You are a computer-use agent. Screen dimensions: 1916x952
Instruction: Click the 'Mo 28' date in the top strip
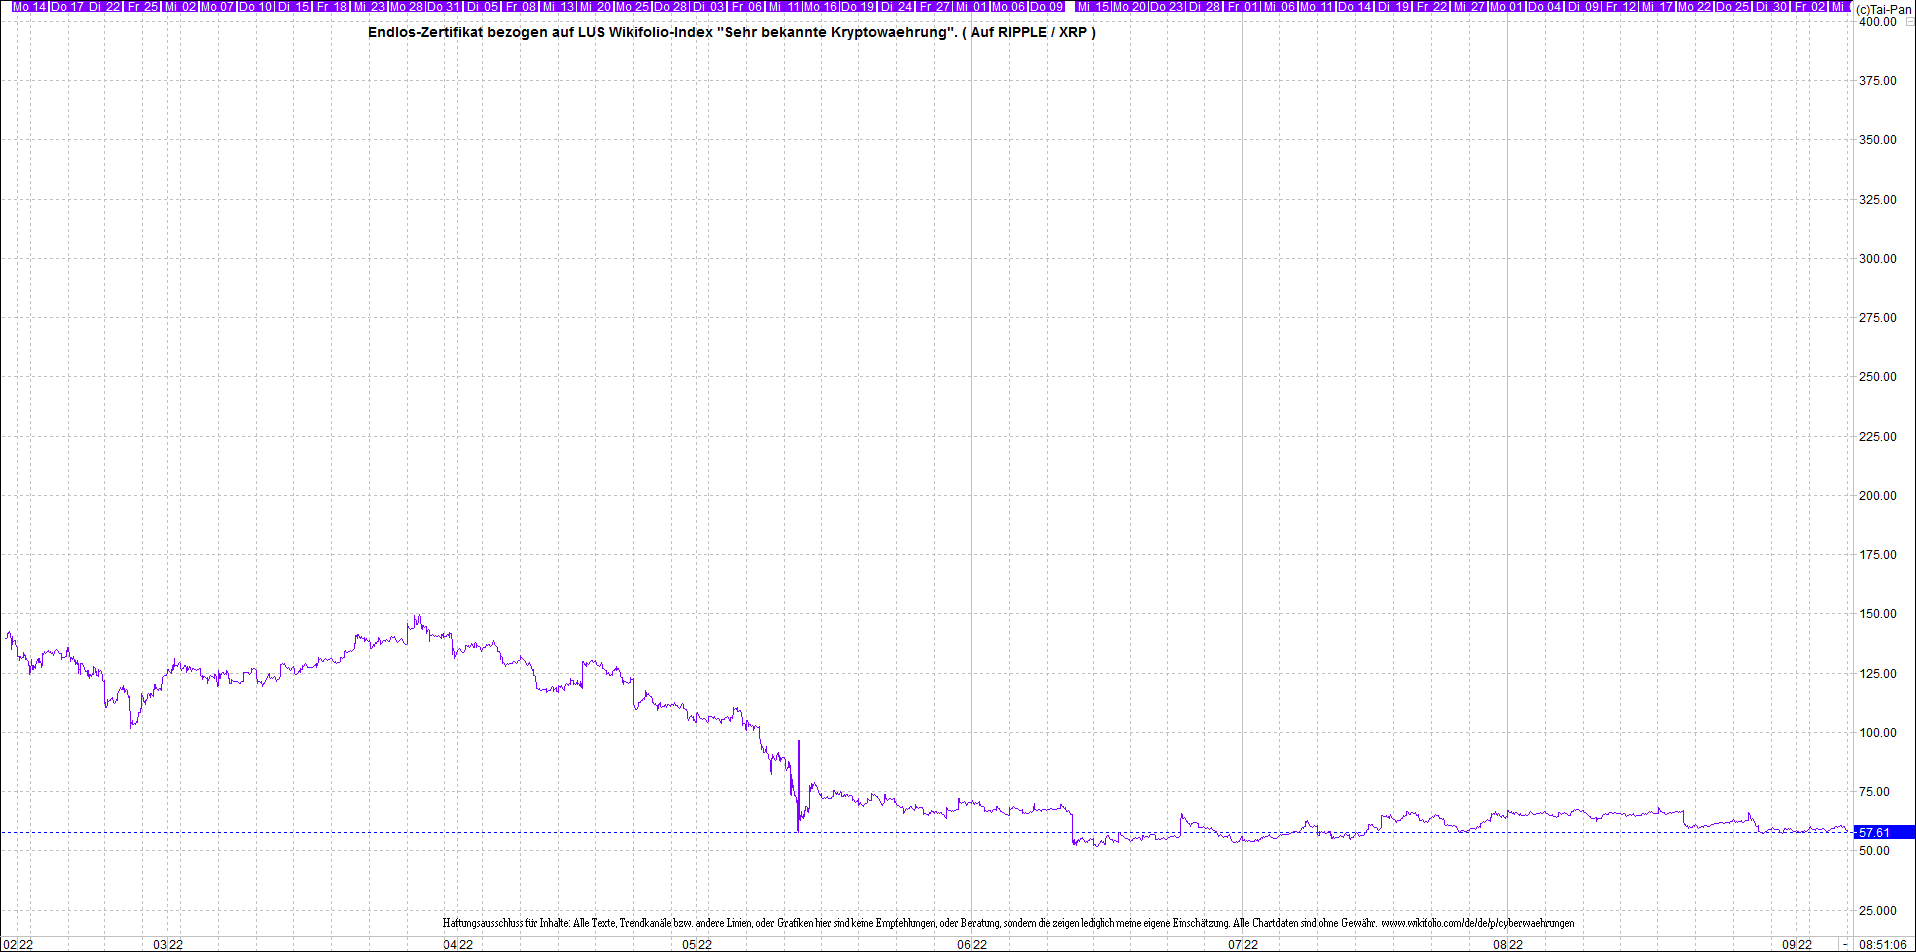407,7
